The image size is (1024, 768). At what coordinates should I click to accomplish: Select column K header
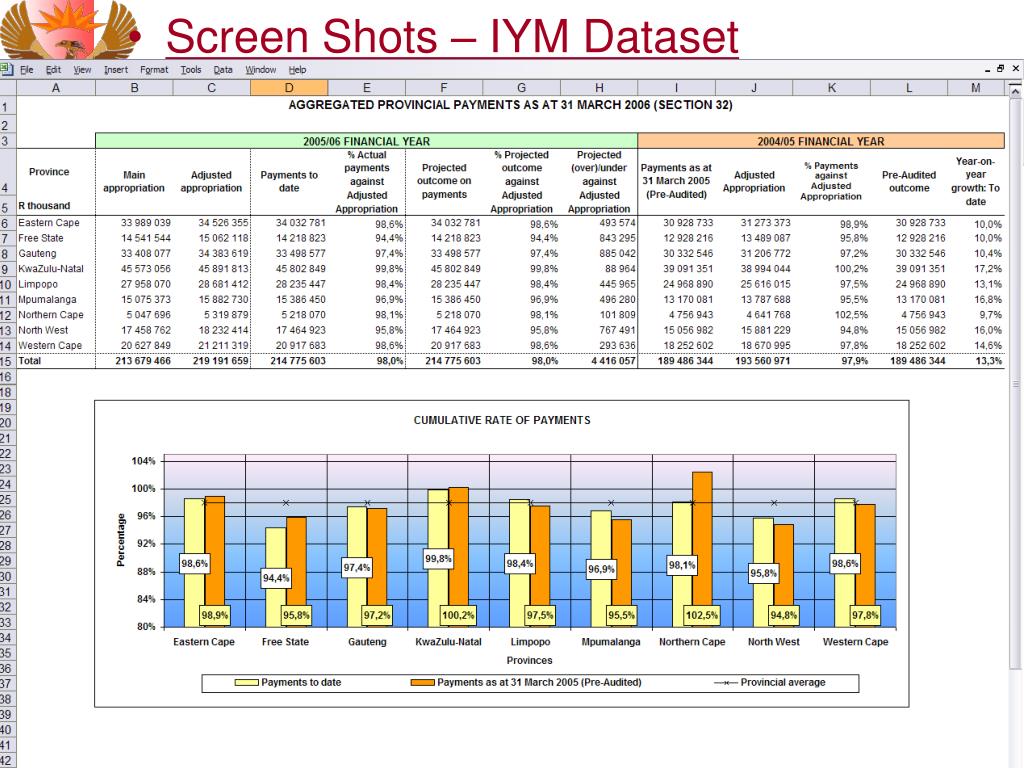[831, 88]
